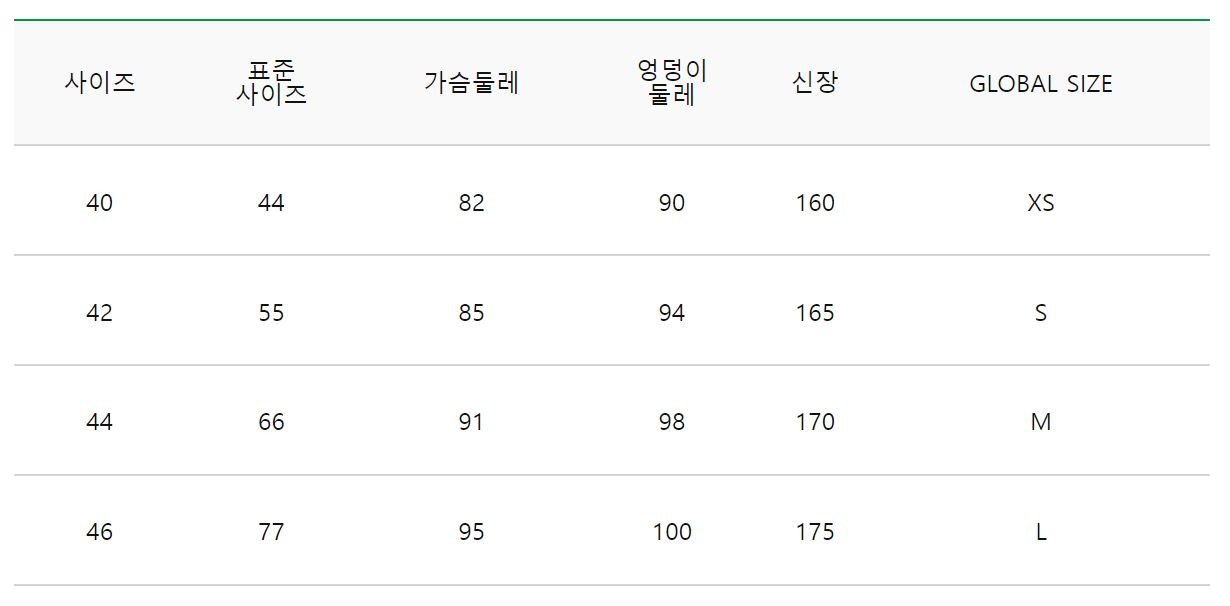This screenshot has width=1230, height=606.
Task: Select the 표준 사이즈 column header
Action: coord(271,83)
